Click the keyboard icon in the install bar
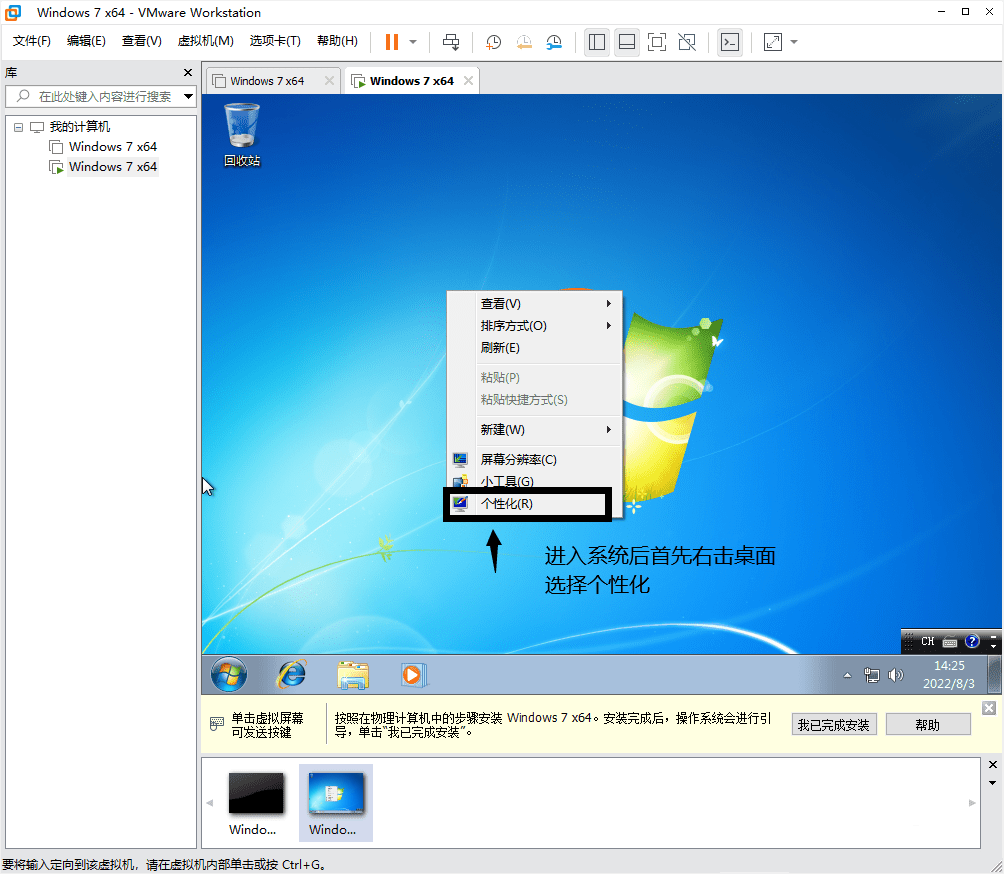 click(x=217, y=725)
